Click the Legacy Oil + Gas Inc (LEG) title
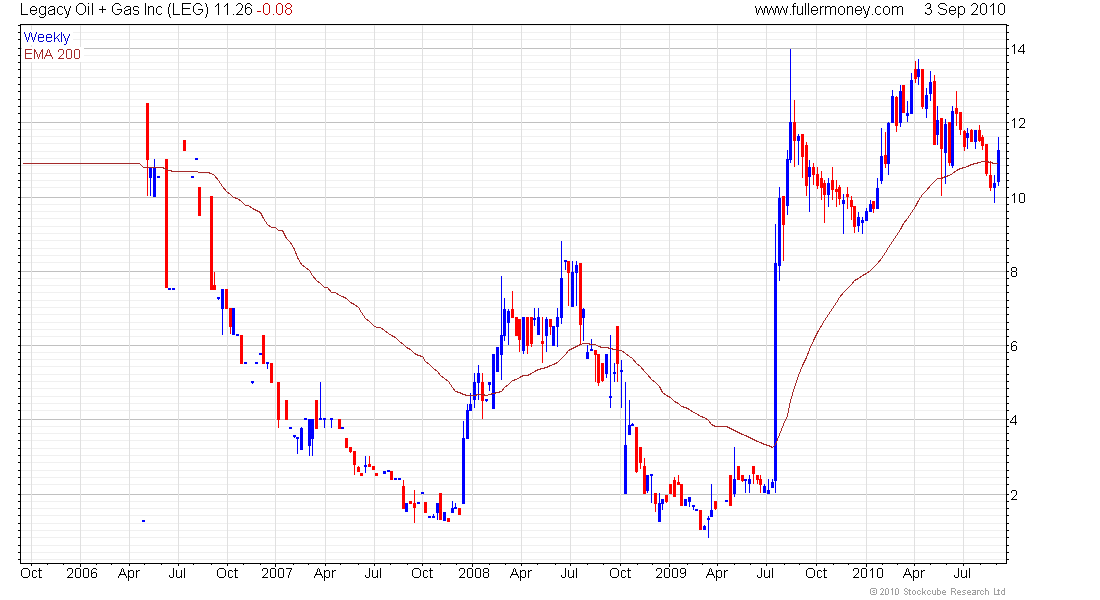Viewport: 1100px width, 600px height. pos(114,10)
